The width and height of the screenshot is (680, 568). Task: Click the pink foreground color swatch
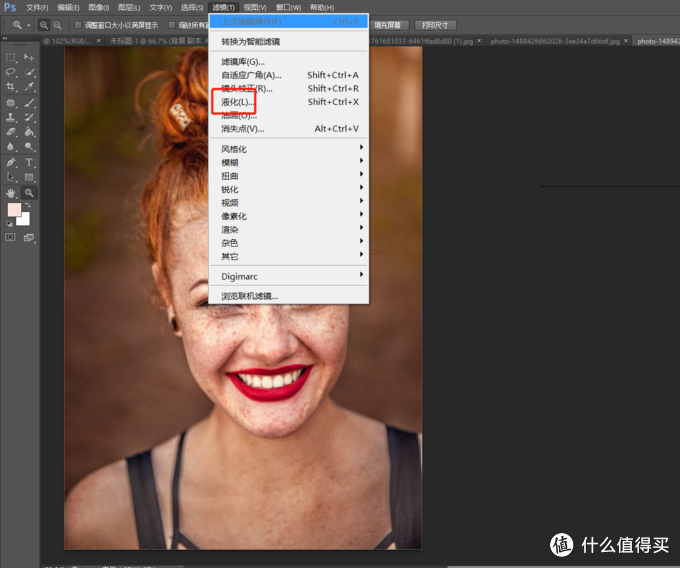coord(13,209)
